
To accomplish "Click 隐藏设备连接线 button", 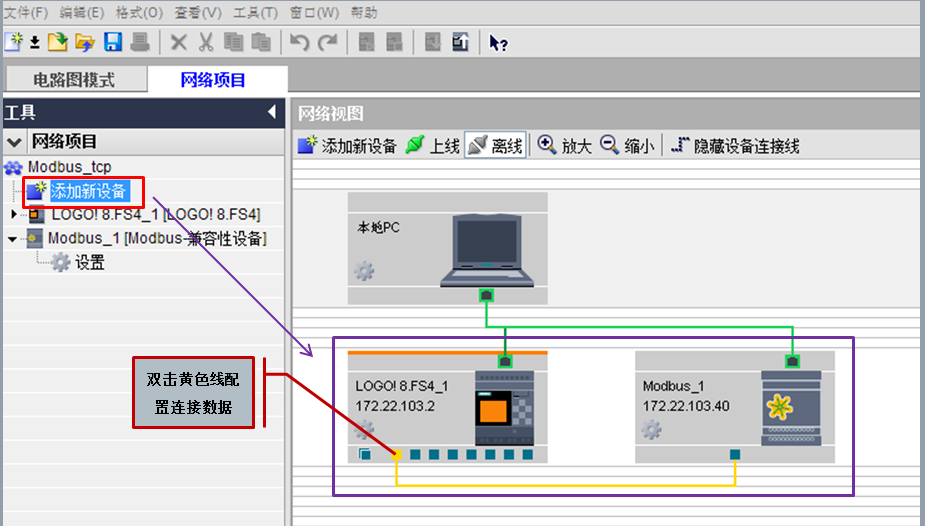I will tap(735, 146).
